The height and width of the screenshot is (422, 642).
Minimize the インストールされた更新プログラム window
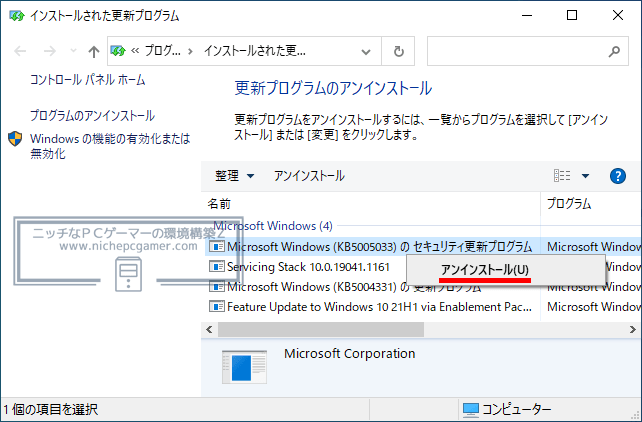point(527,16)
